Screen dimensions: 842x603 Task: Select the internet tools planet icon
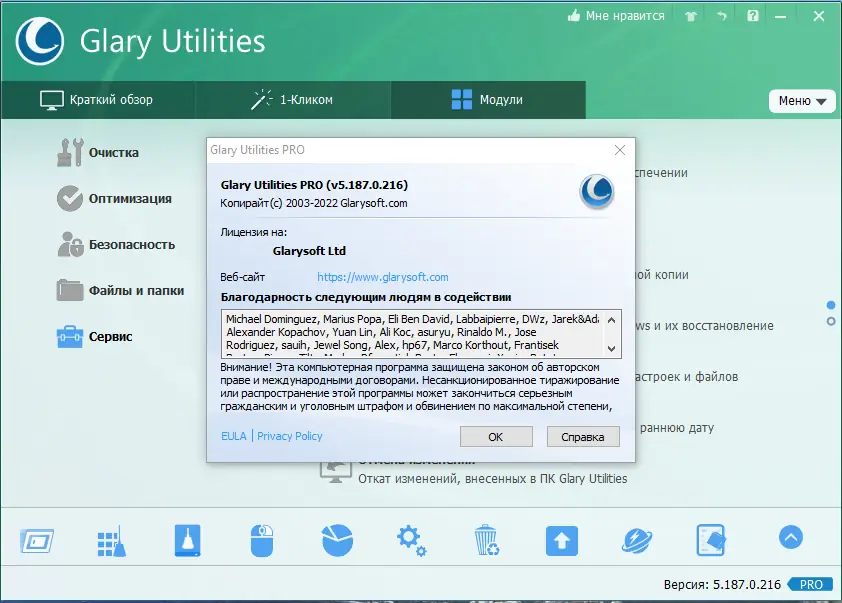point(636,538)
